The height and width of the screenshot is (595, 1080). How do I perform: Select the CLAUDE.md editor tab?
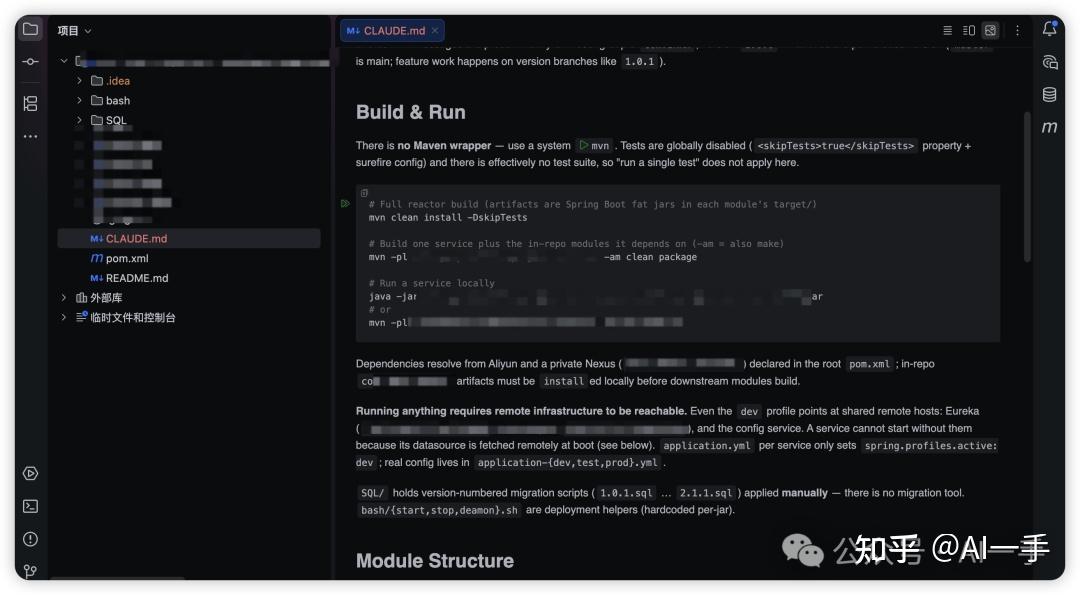coord(392,31)
